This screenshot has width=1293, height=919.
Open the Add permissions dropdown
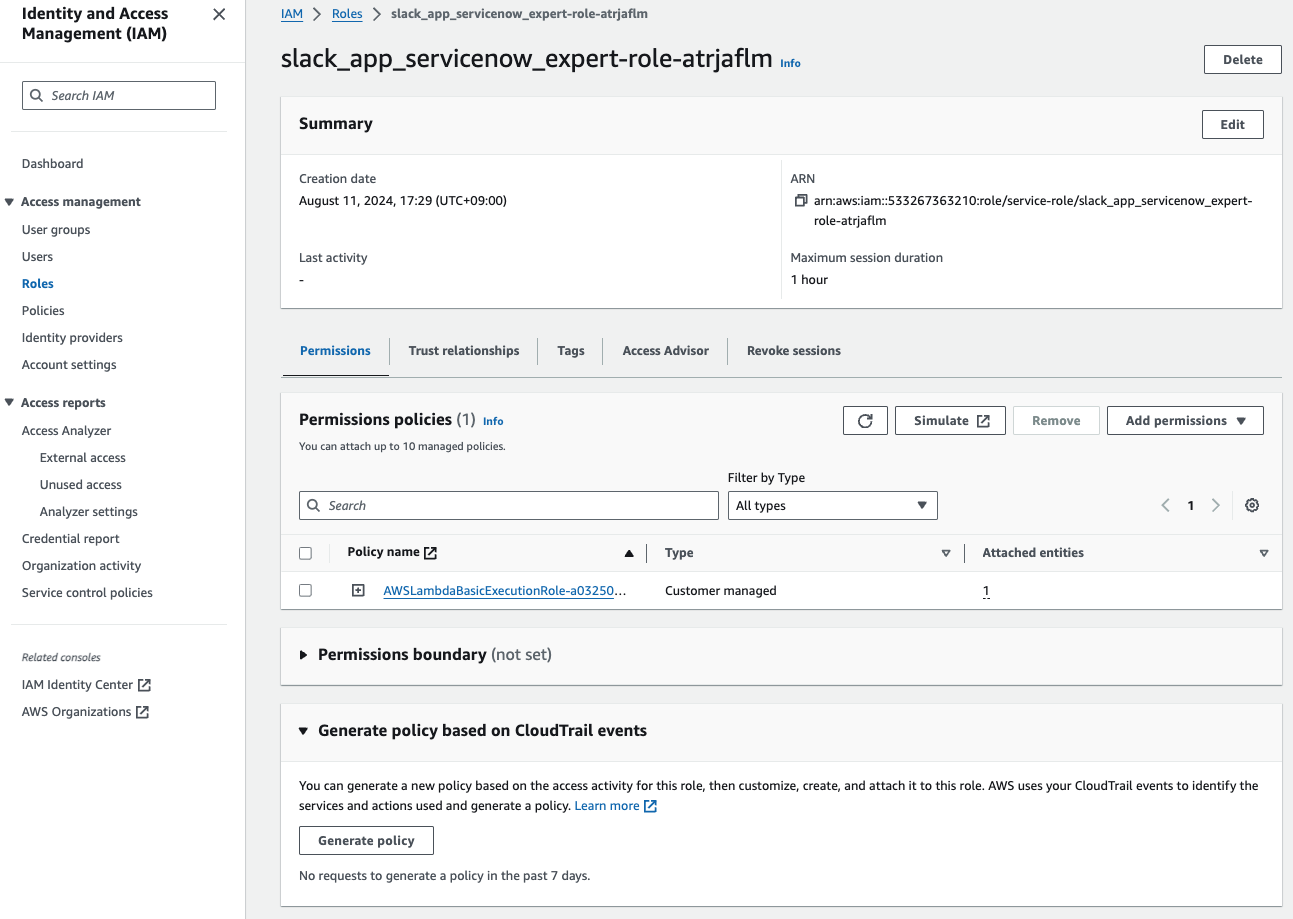pyautogui.click(x=1185, y=421)
